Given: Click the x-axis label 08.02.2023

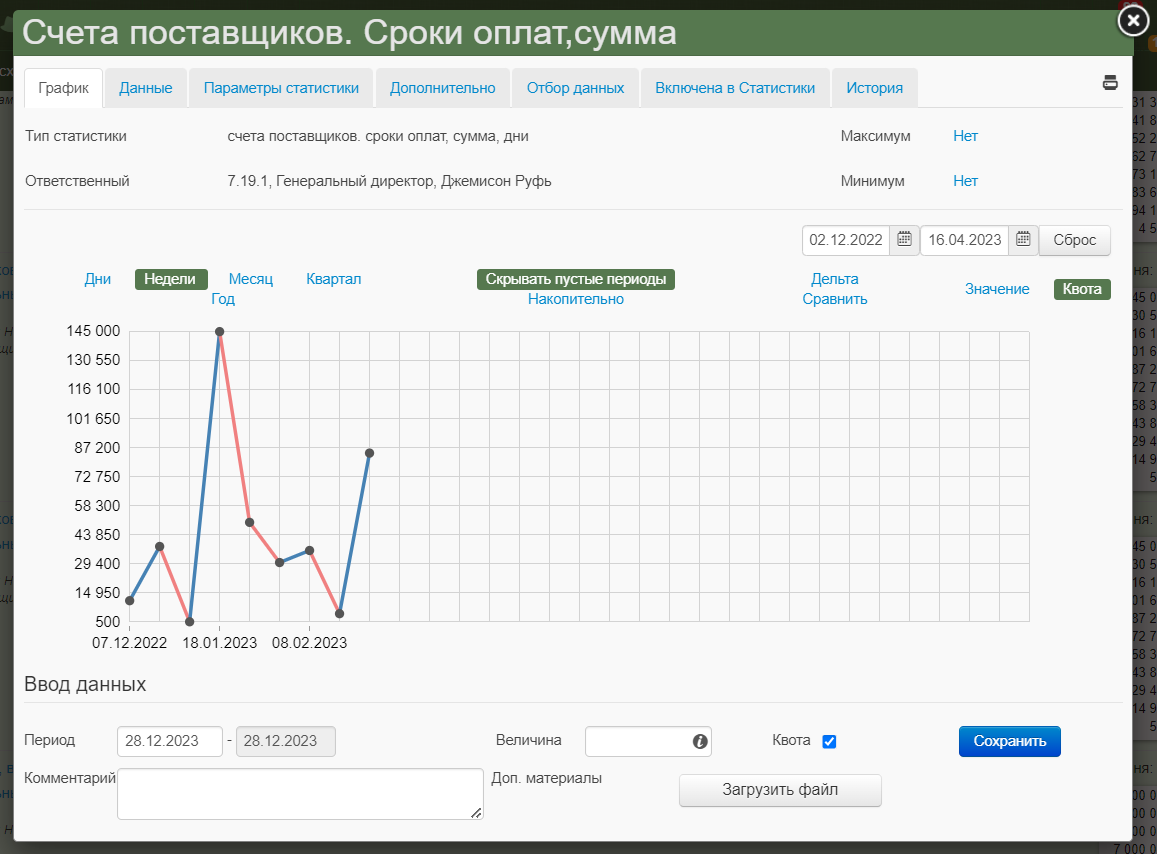Looking at the screenshot, I should [x=309, y=643].
